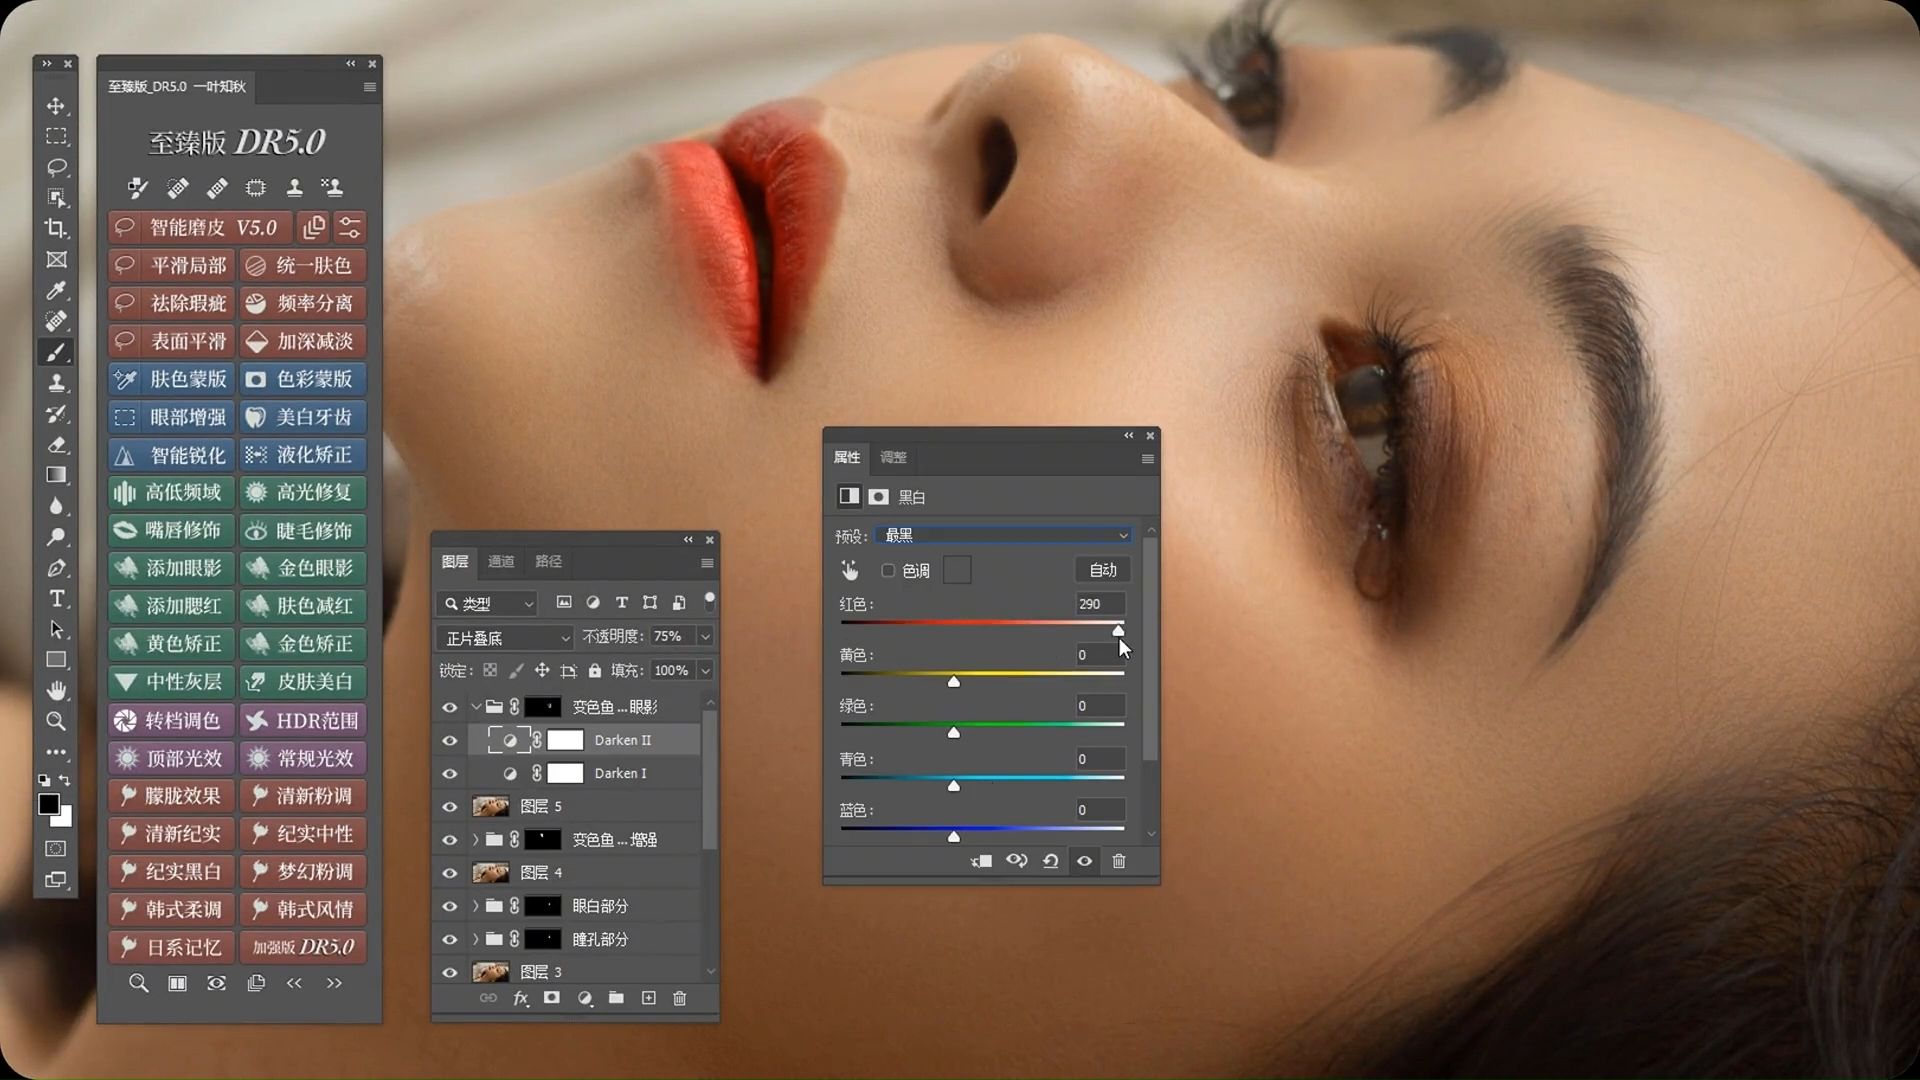Adjust the 红色 red slider handle
Viewport: 1920px width, 1080px height.
coord(1118,631)
